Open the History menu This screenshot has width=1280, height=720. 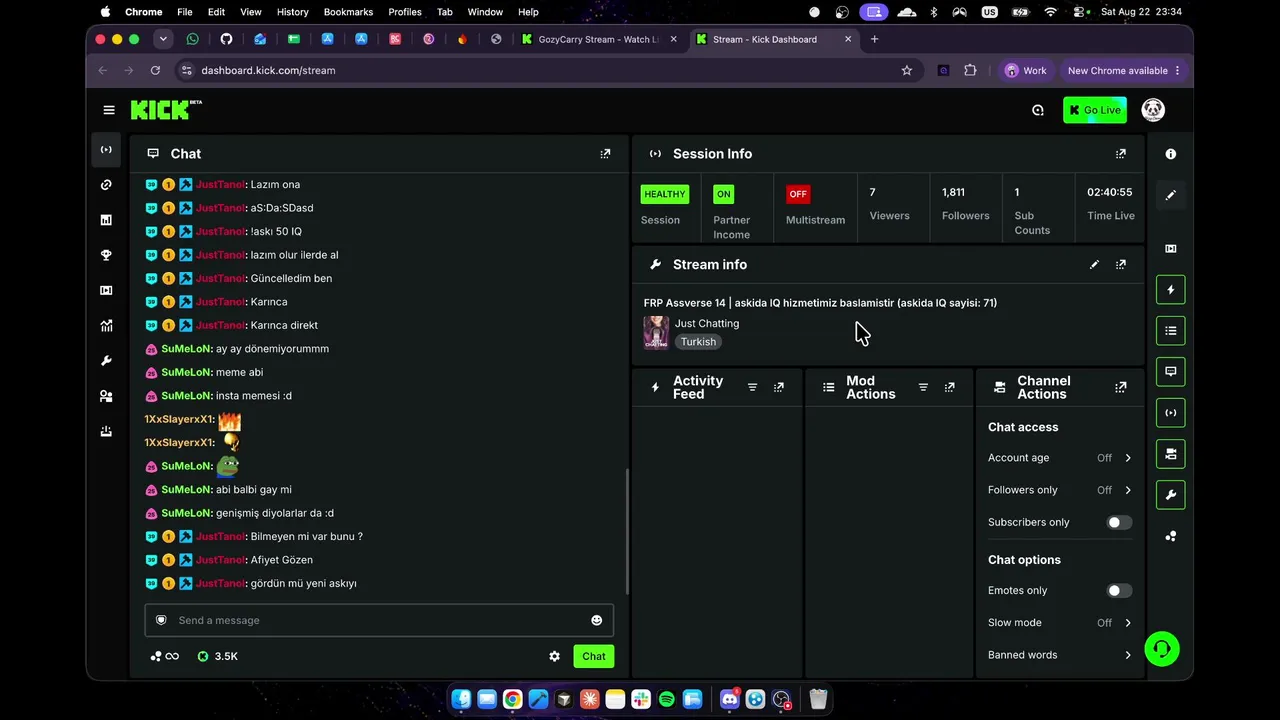pyautogui.click(x=292, y=12)
